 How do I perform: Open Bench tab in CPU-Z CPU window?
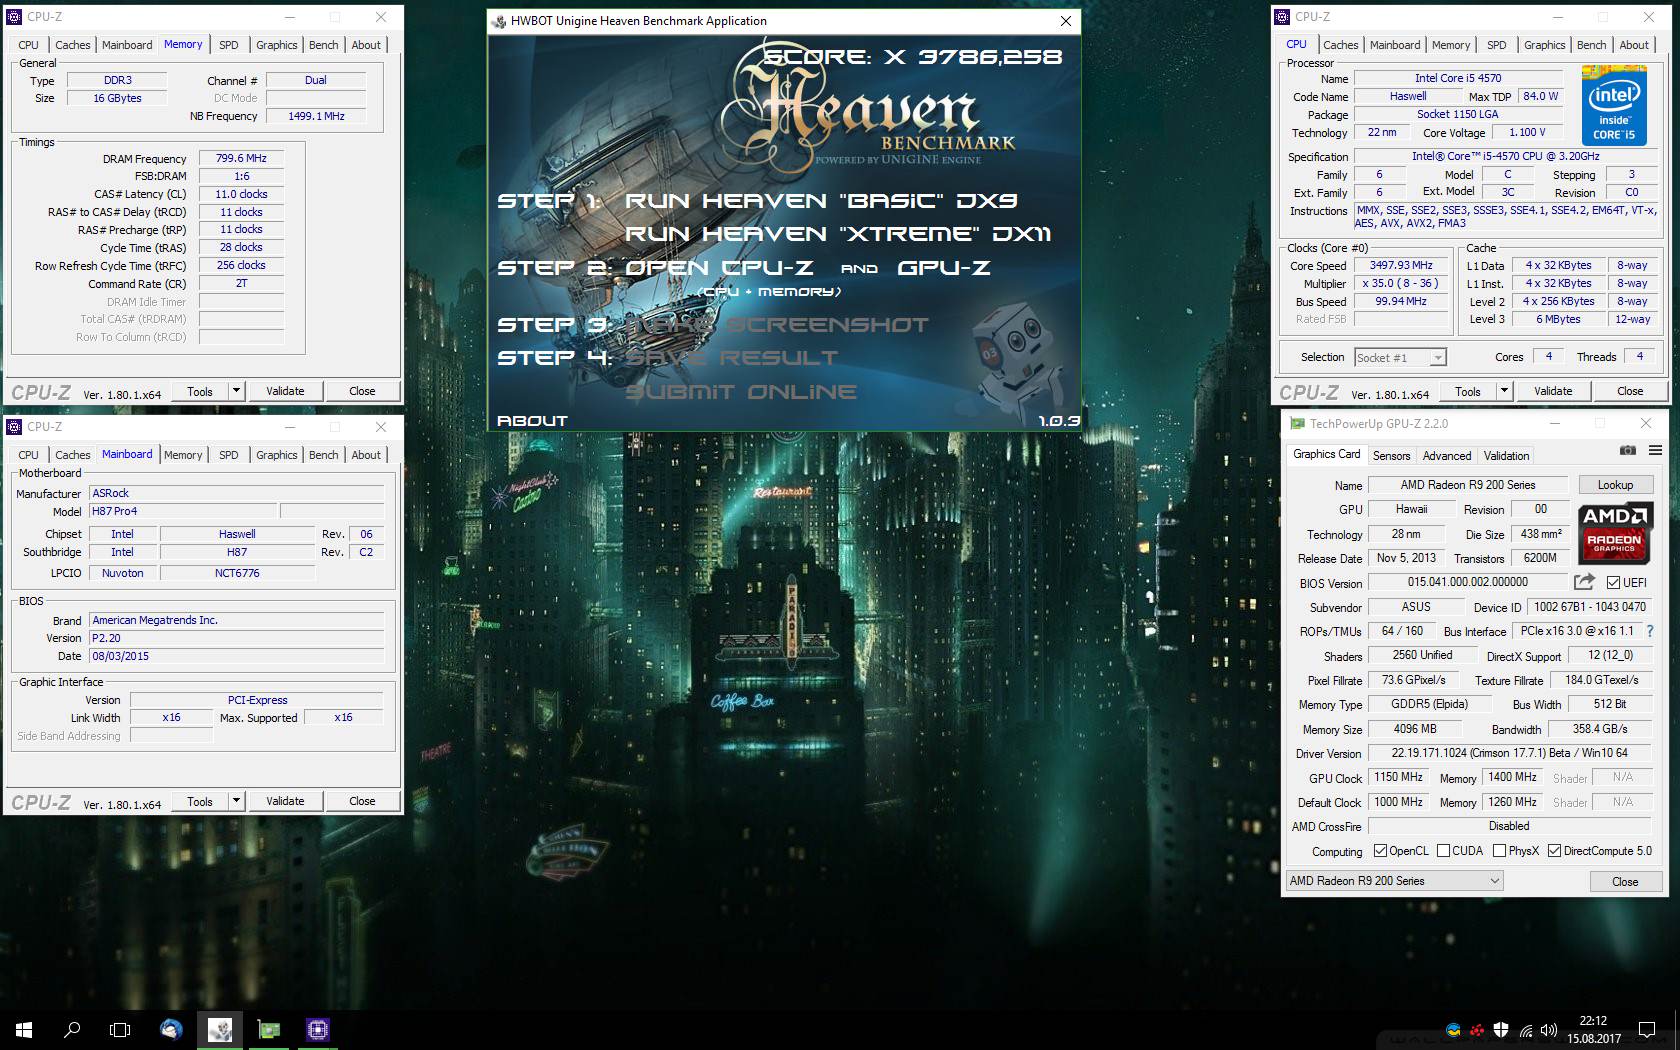[x=1591, y=45]
